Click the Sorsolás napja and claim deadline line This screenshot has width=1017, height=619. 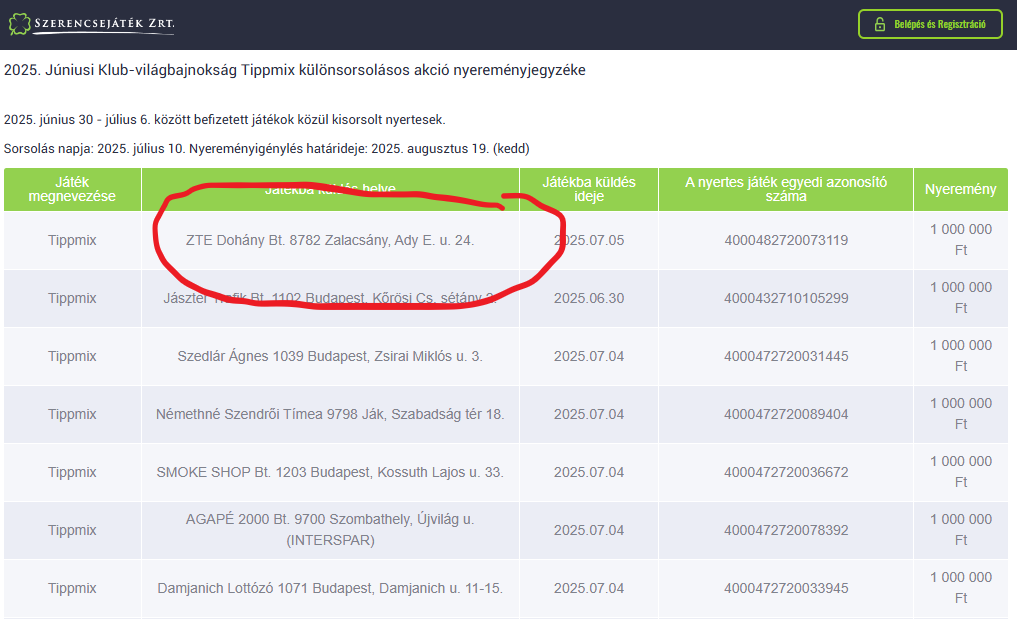point(267,149)
